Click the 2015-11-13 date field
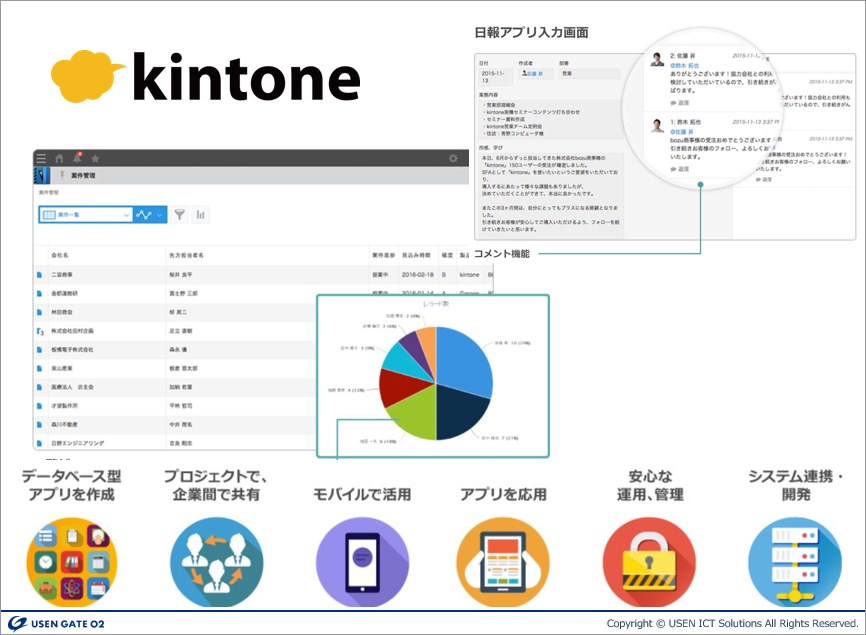This screenshot has width=866, height=635. pyautogui.click(x=495, y=77)
